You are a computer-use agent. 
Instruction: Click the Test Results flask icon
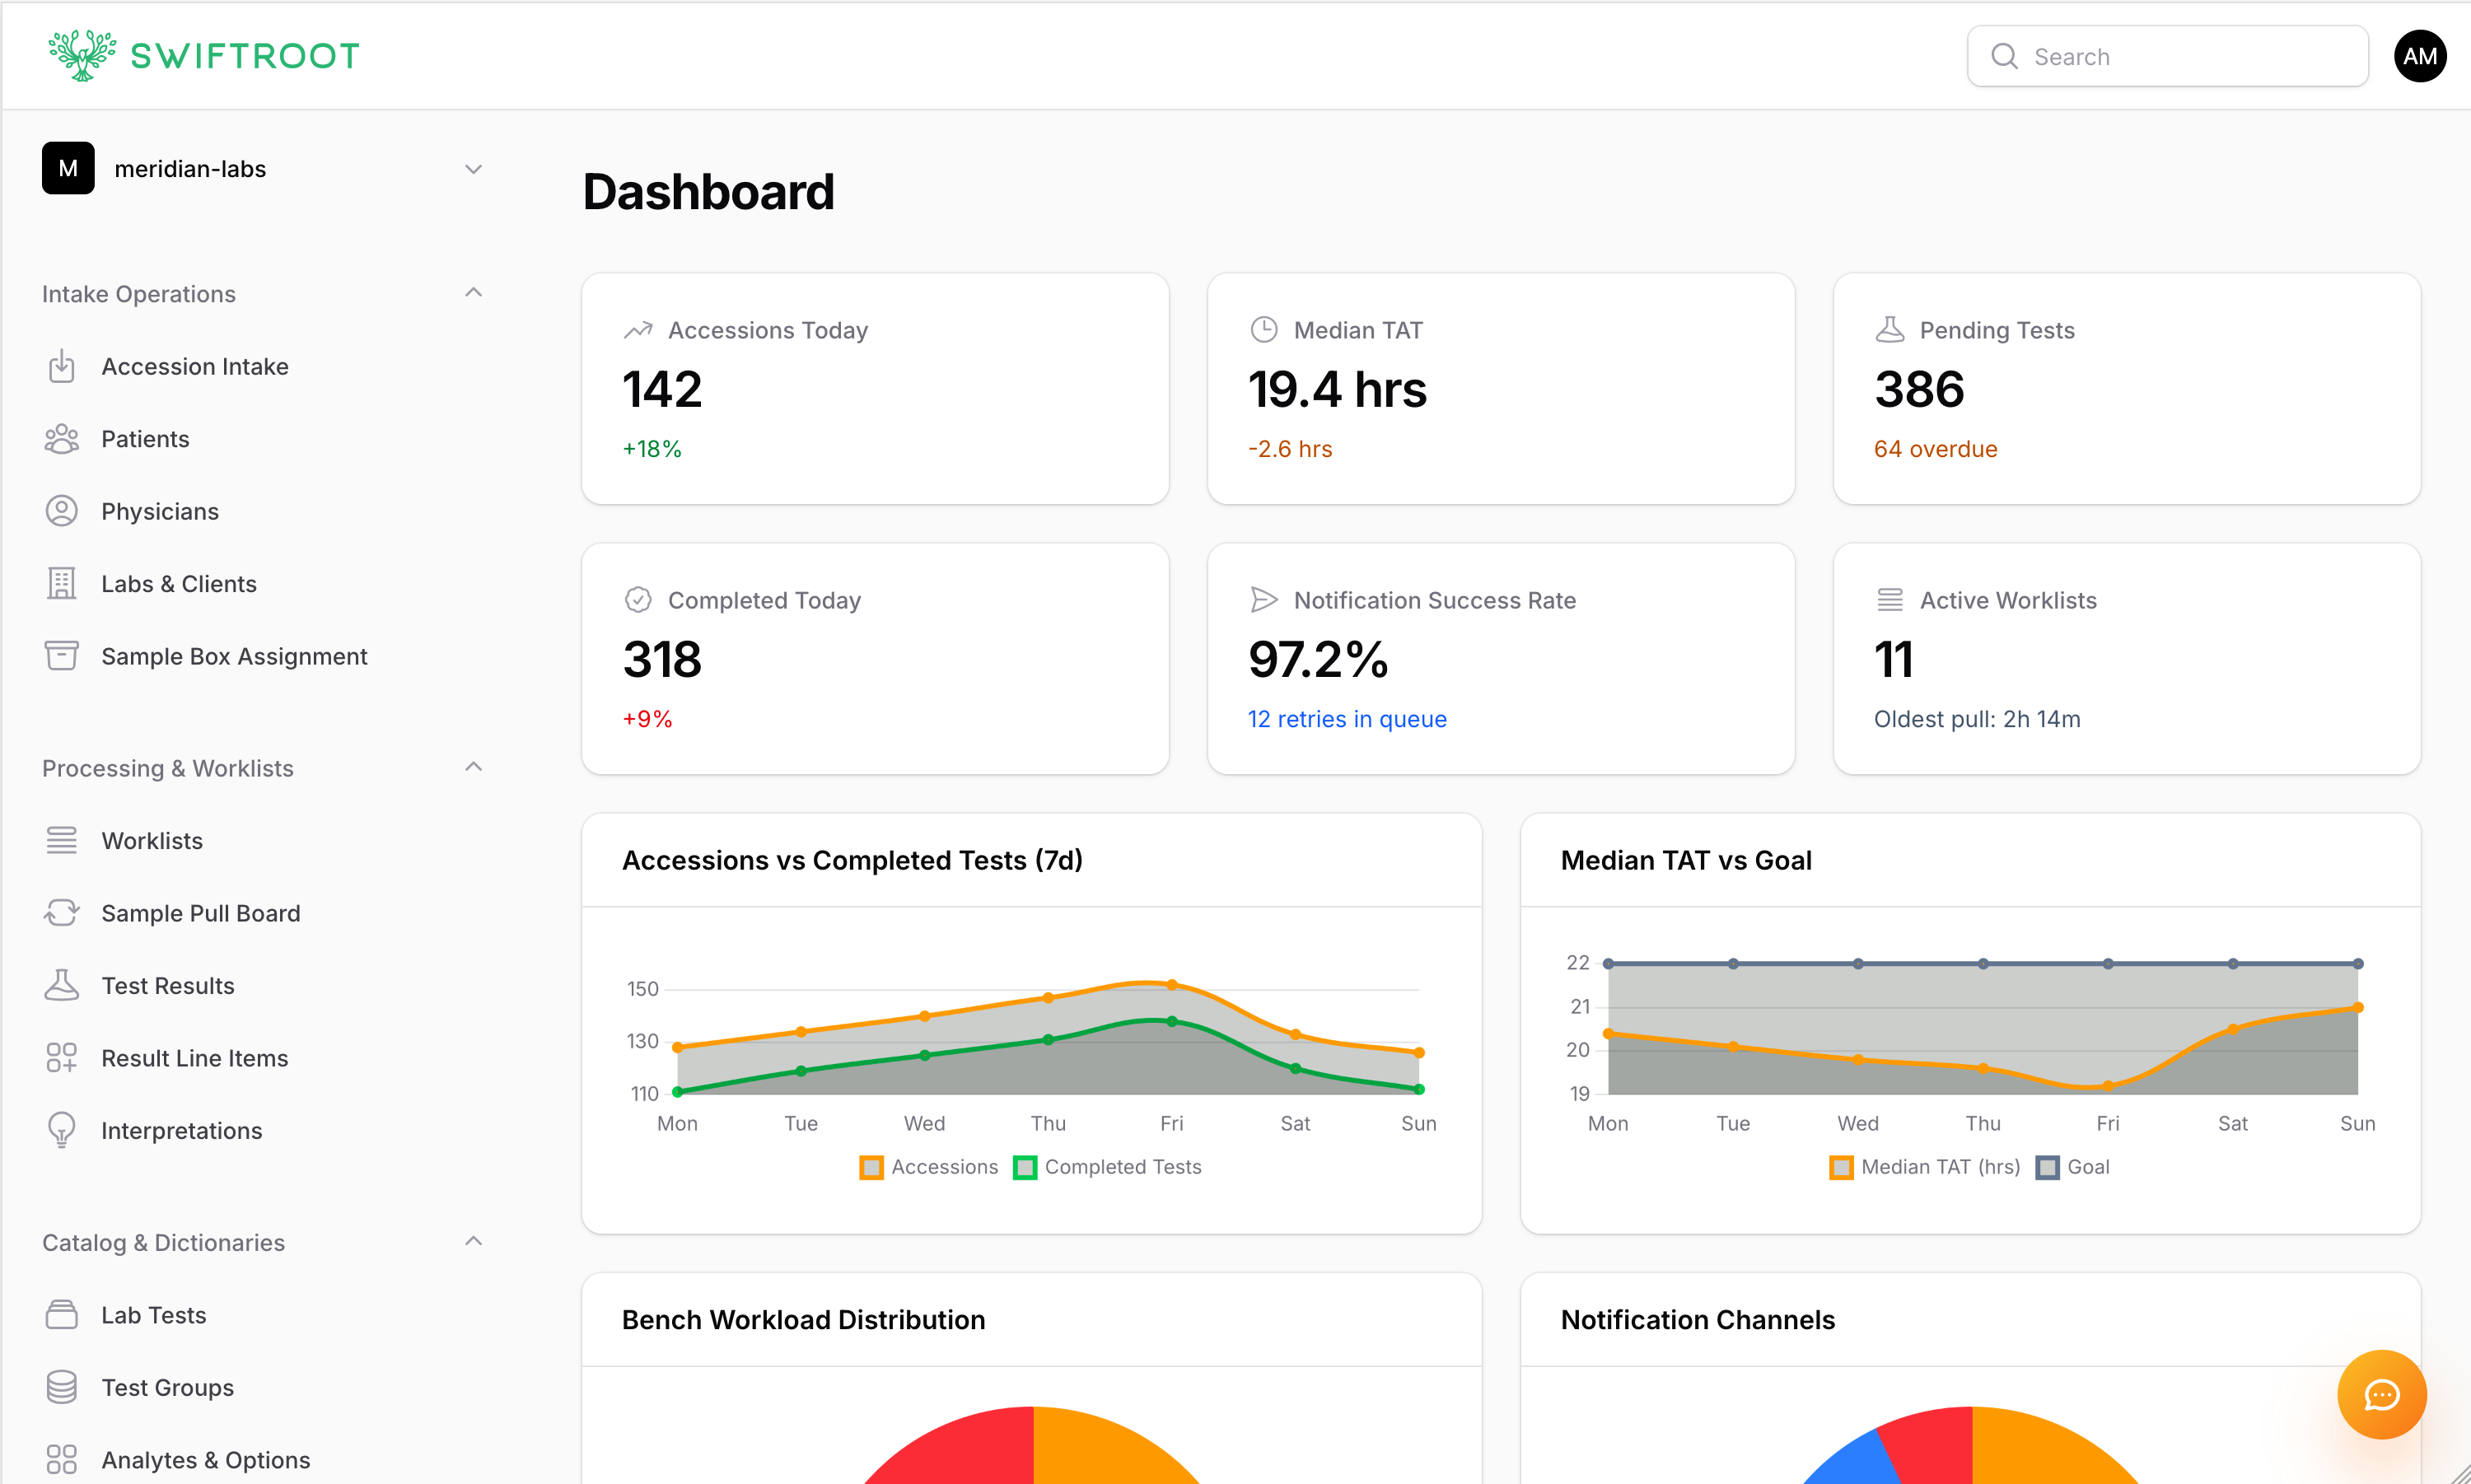[61, 986]
